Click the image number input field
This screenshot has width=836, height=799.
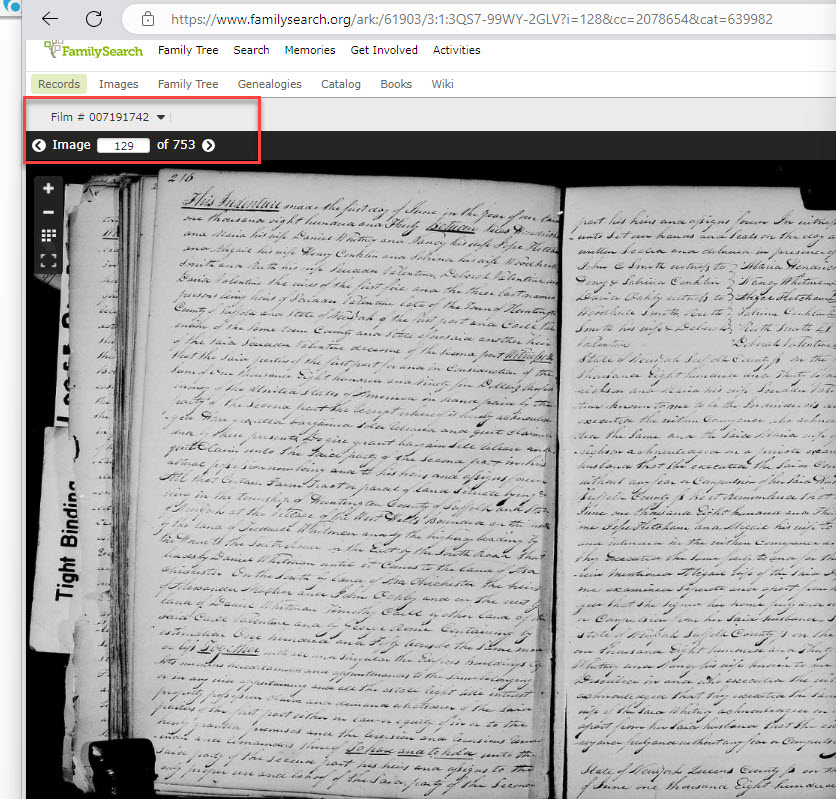click(123, 145)
